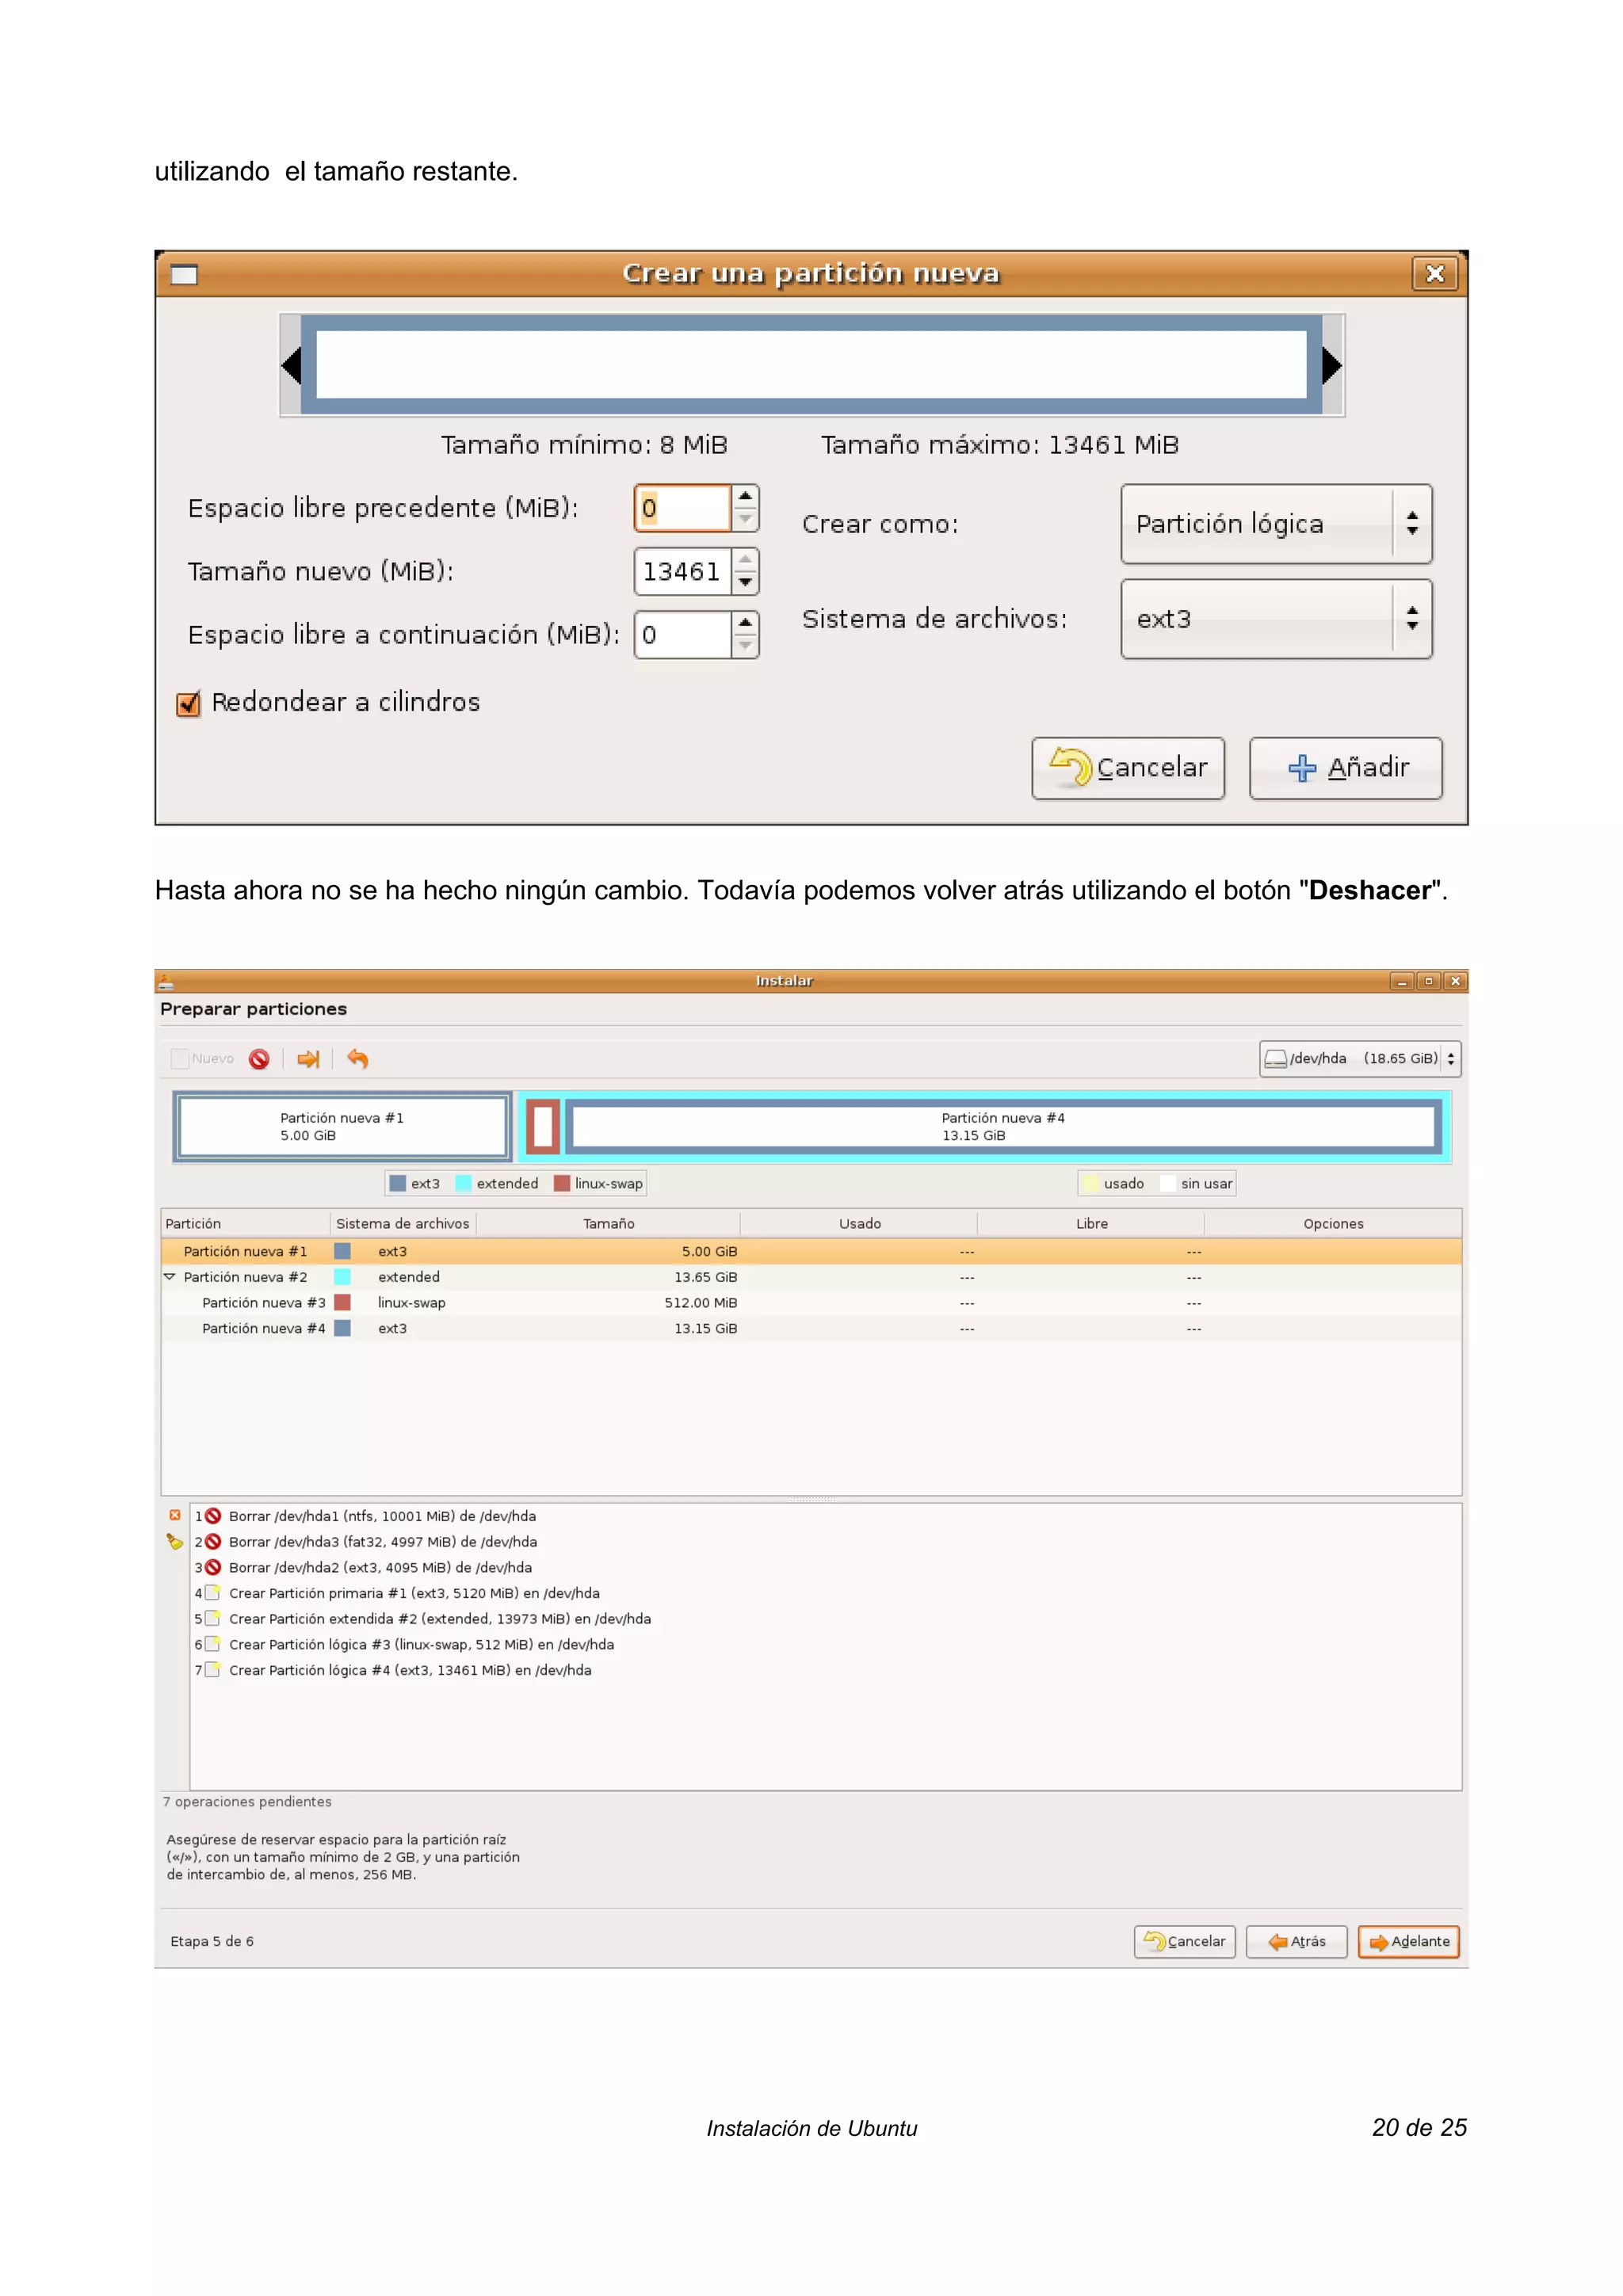The width and height of the screenshot is (1623, 2296).
Task: Select the Partición nueva #1 table row
Action: [811, 1252]
